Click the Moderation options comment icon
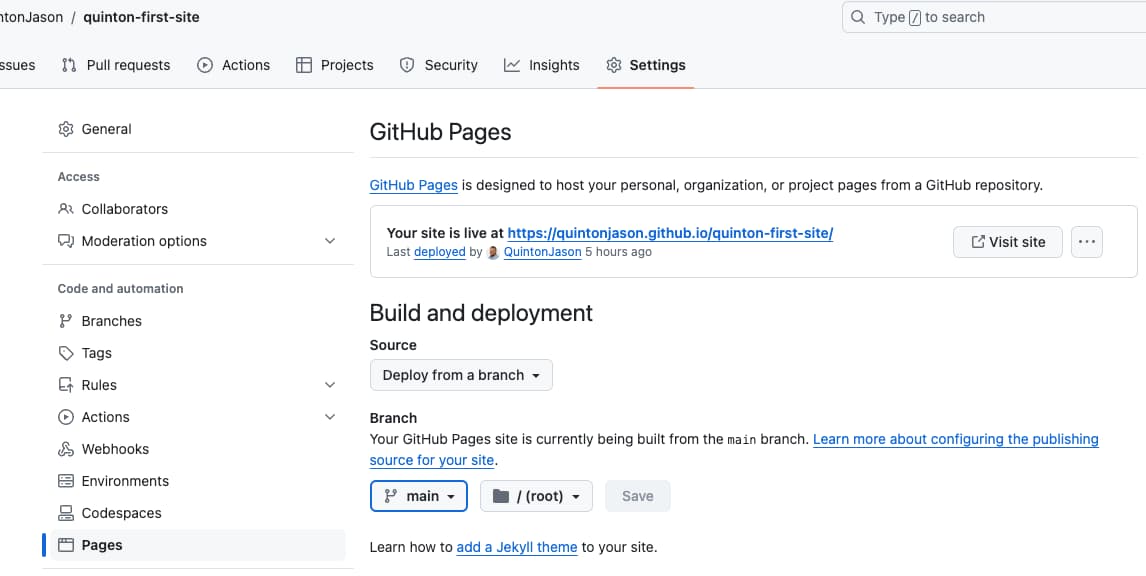 66,241
